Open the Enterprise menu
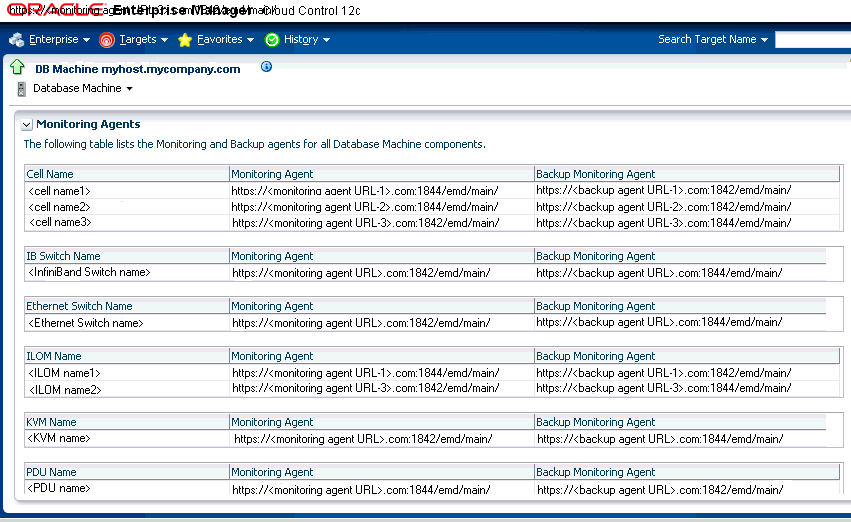851x522 pixels. (x=59, y=40)
